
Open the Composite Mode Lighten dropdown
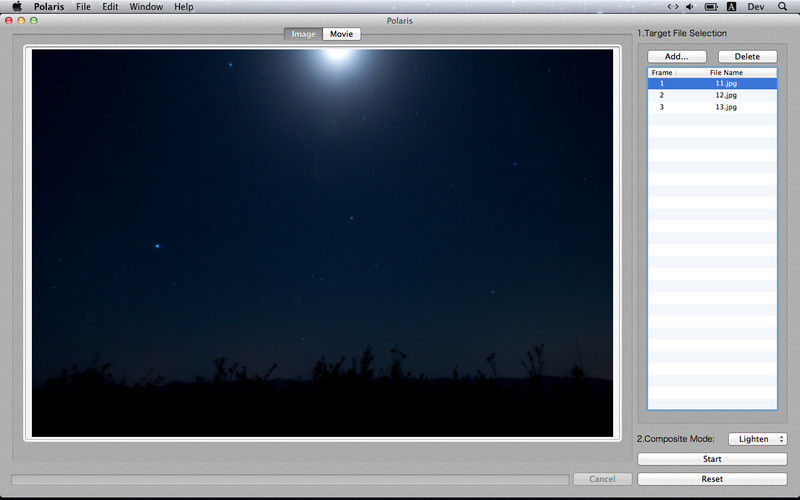click(x=757, y=439)
